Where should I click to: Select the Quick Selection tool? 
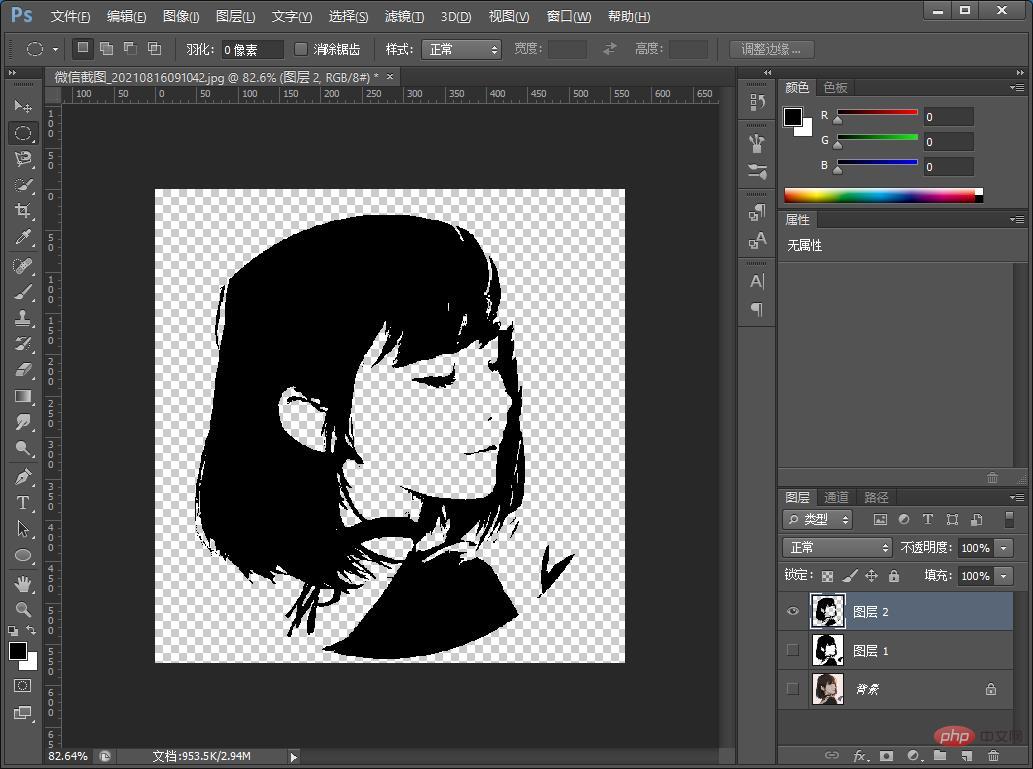pyautogui.click(x=23, y=185)
